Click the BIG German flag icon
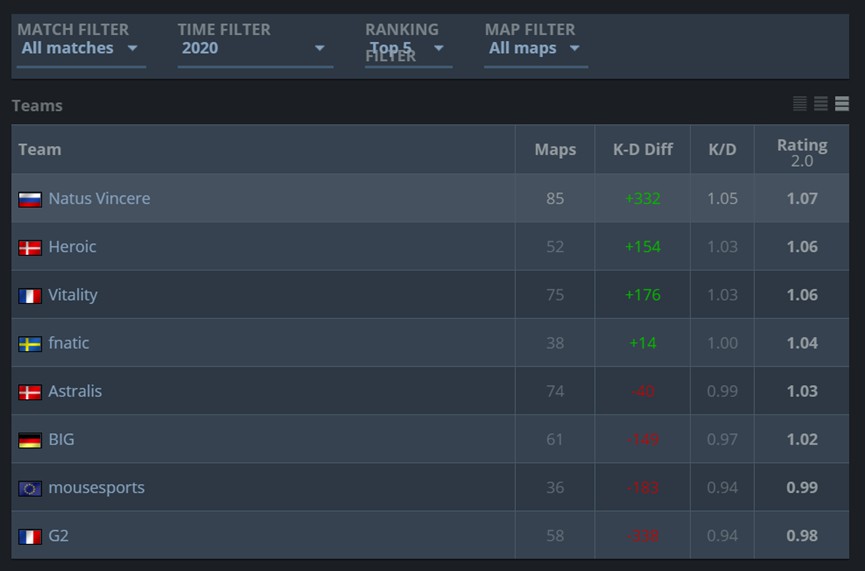Screen dimensions: 865x571 [30, 440]
